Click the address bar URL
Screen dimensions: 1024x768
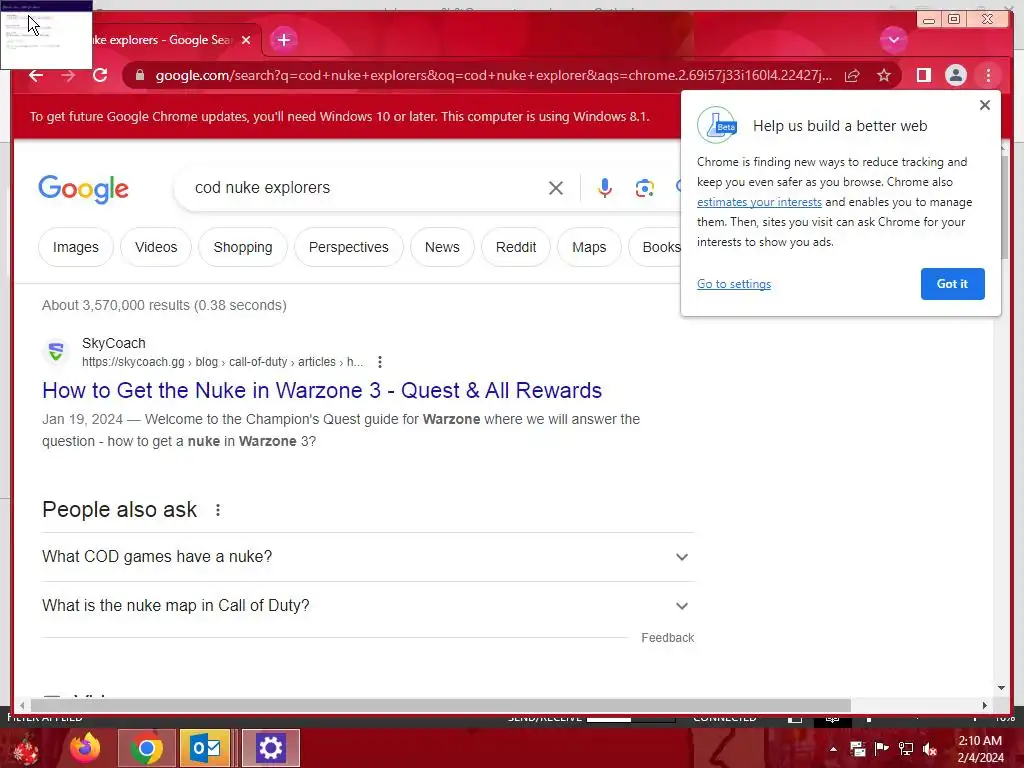pyautogui.click(x=493, y=75)
